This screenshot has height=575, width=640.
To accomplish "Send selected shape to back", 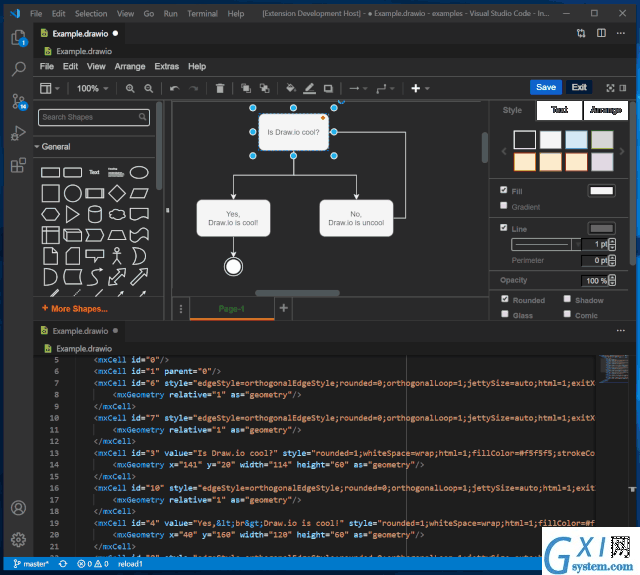I will (264, 88).
